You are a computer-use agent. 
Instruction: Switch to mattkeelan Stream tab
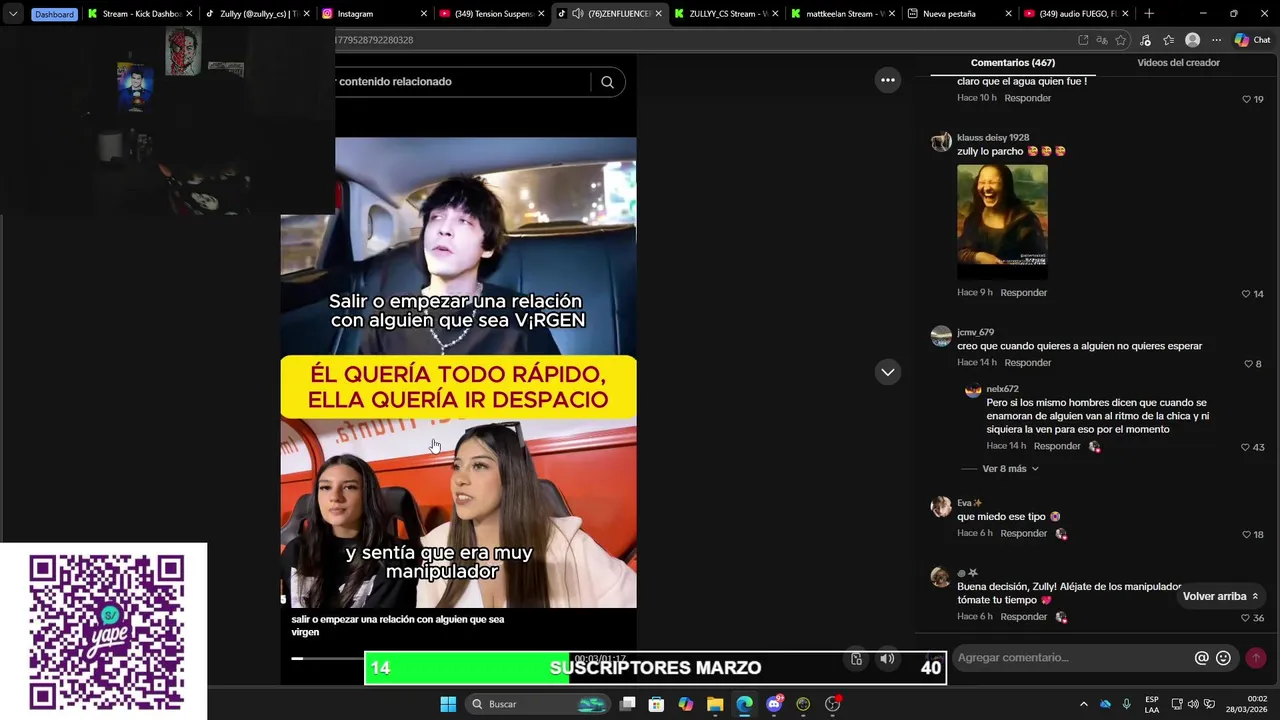pyautogui.click(x=842, y=14)
